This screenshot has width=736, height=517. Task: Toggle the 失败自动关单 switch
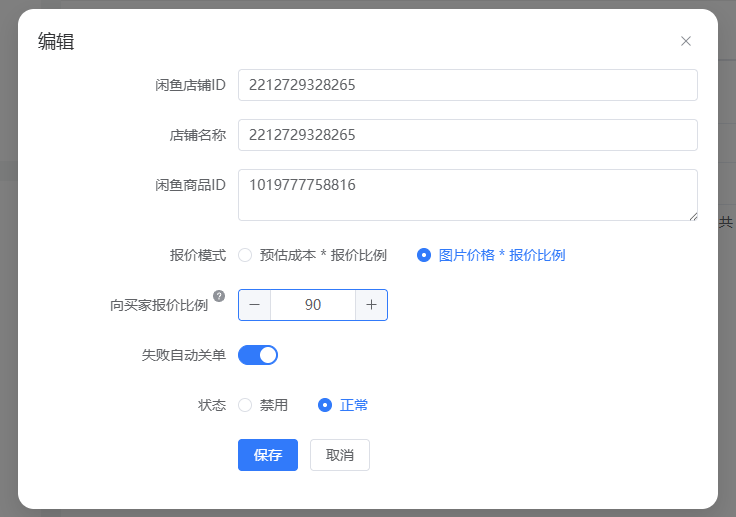click(258, 355)
